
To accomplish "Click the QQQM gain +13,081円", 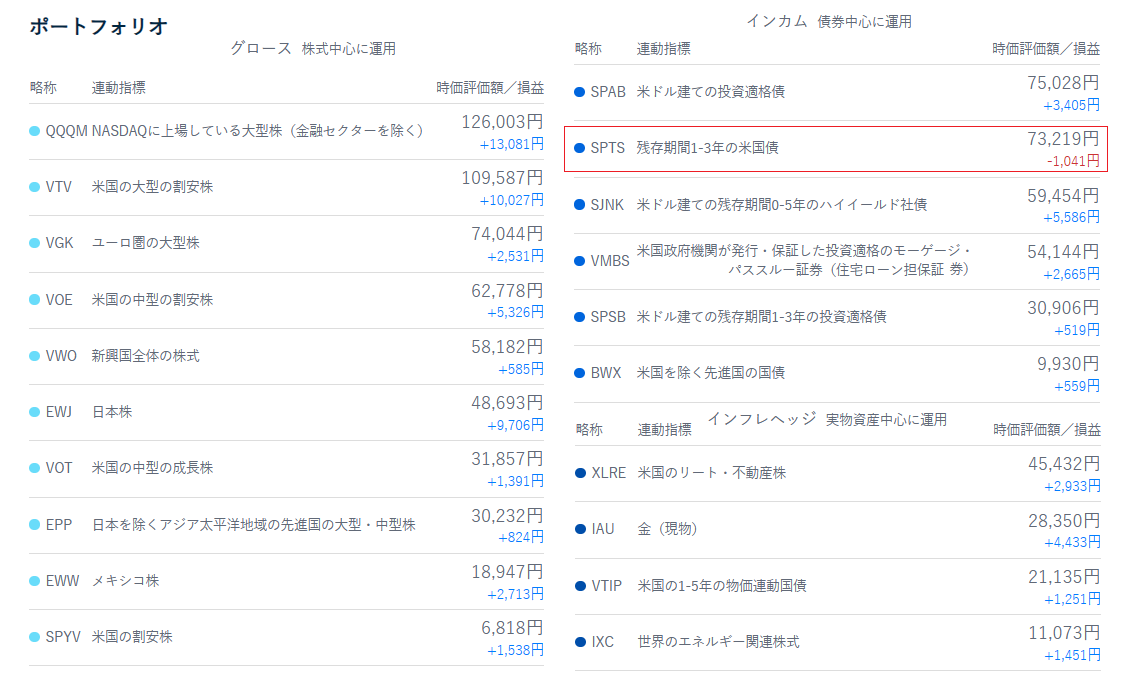I will pos(512,144).
